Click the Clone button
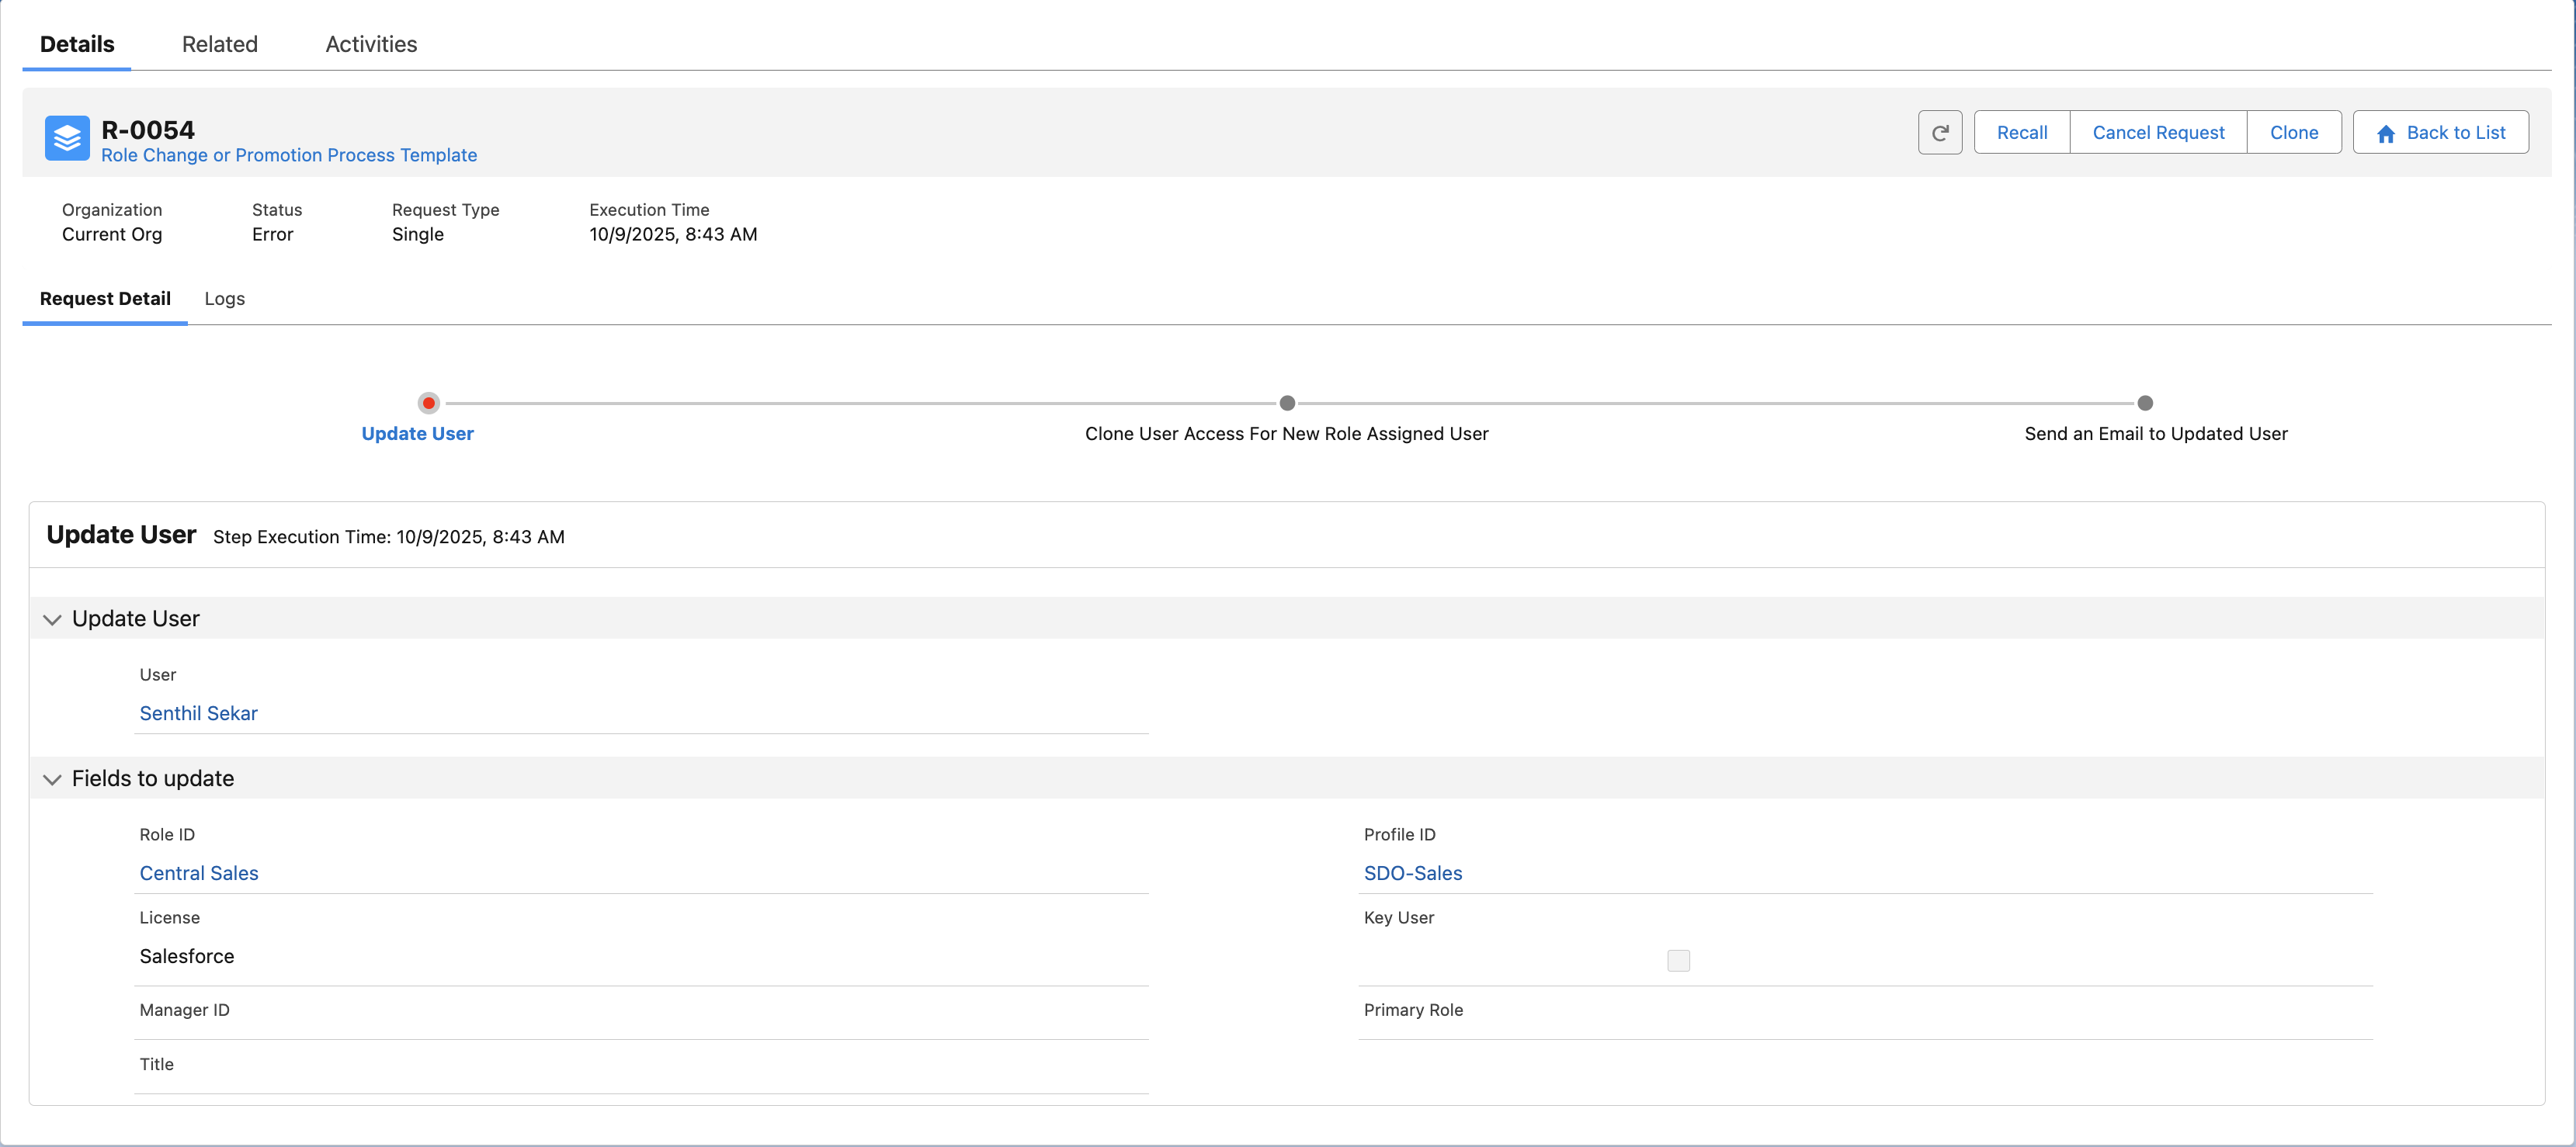This screenshot has width=2576, height=1147. point(2293,133)
